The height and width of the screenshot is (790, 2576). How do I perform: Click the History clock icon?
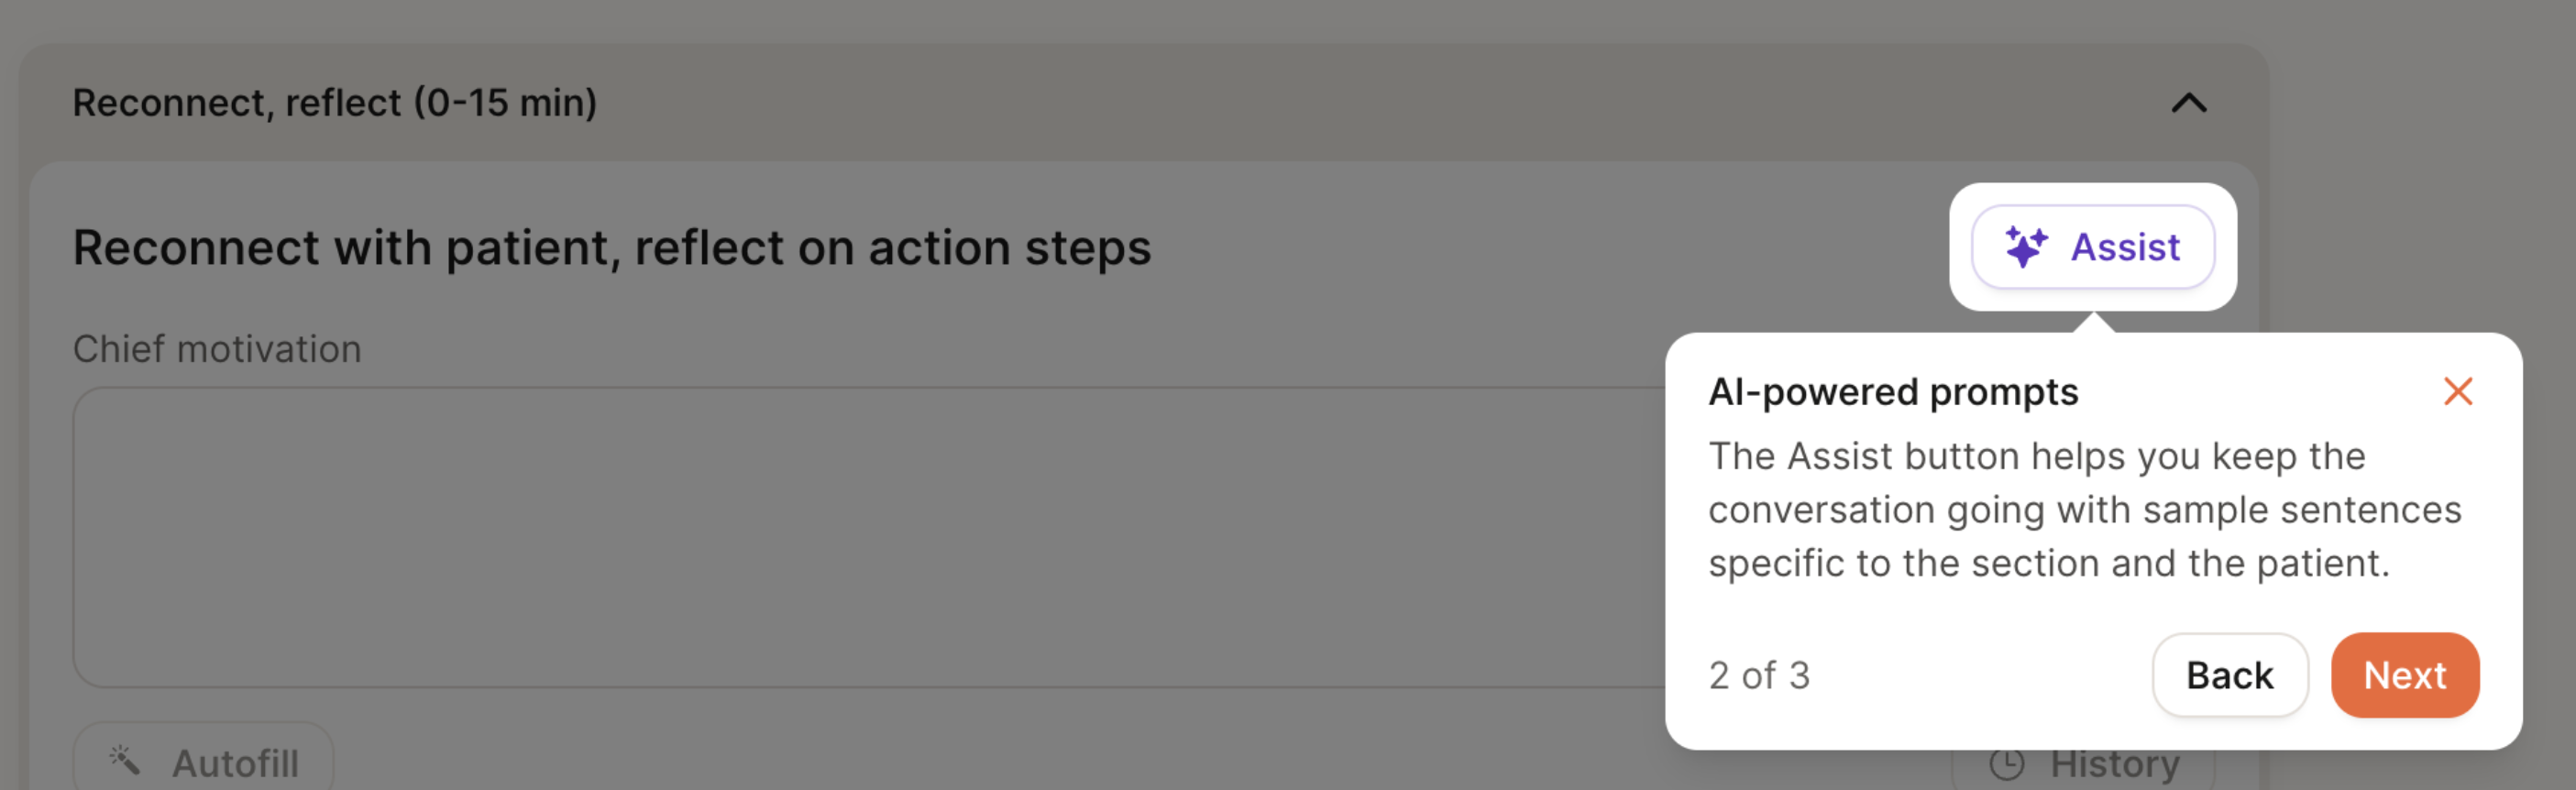2006,764
